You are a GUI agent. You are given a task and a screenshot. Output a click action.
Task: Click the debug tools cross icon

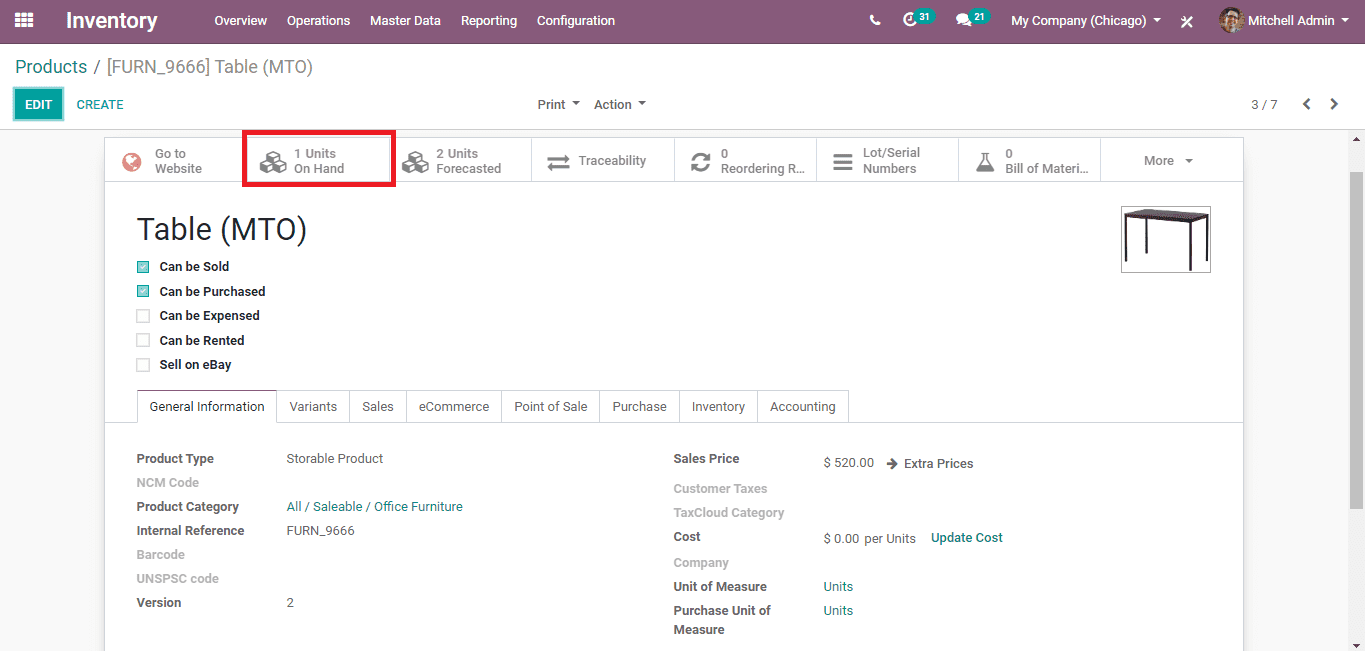[x=1187, y=21]
